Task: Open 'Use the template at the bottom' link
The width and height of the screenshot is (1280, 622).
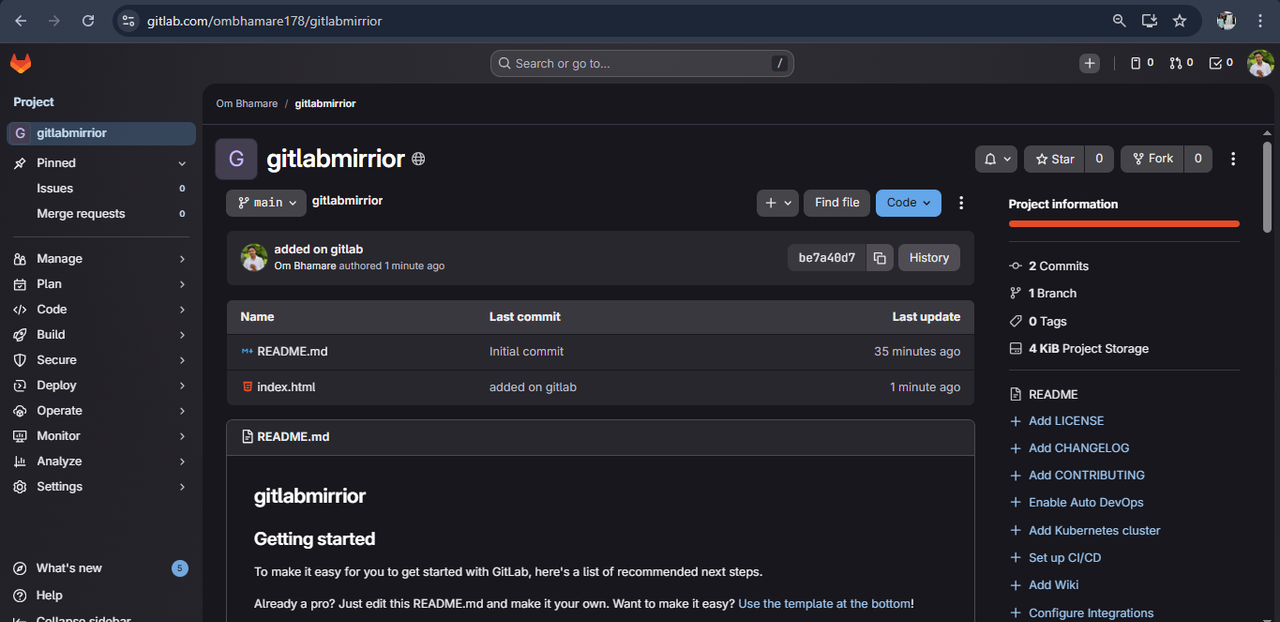Action: point(825,604)
